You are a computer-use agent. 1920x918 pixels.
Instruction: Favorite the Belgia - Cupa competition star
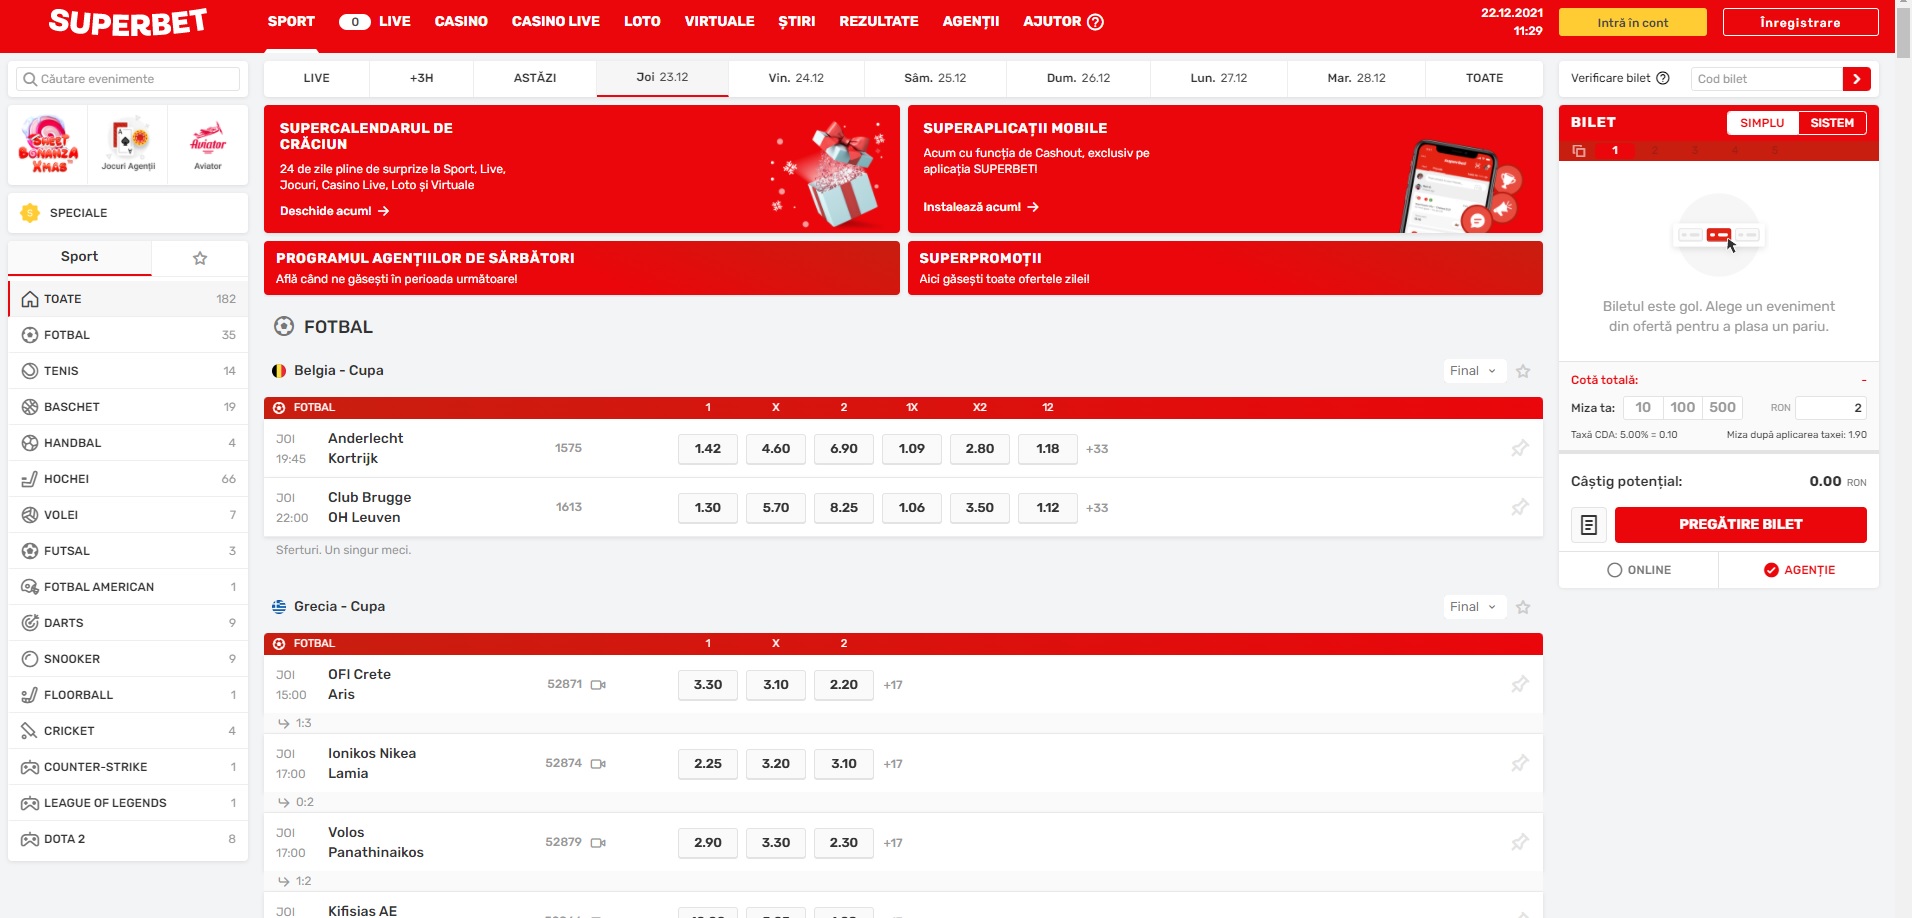coord(1523,371)
